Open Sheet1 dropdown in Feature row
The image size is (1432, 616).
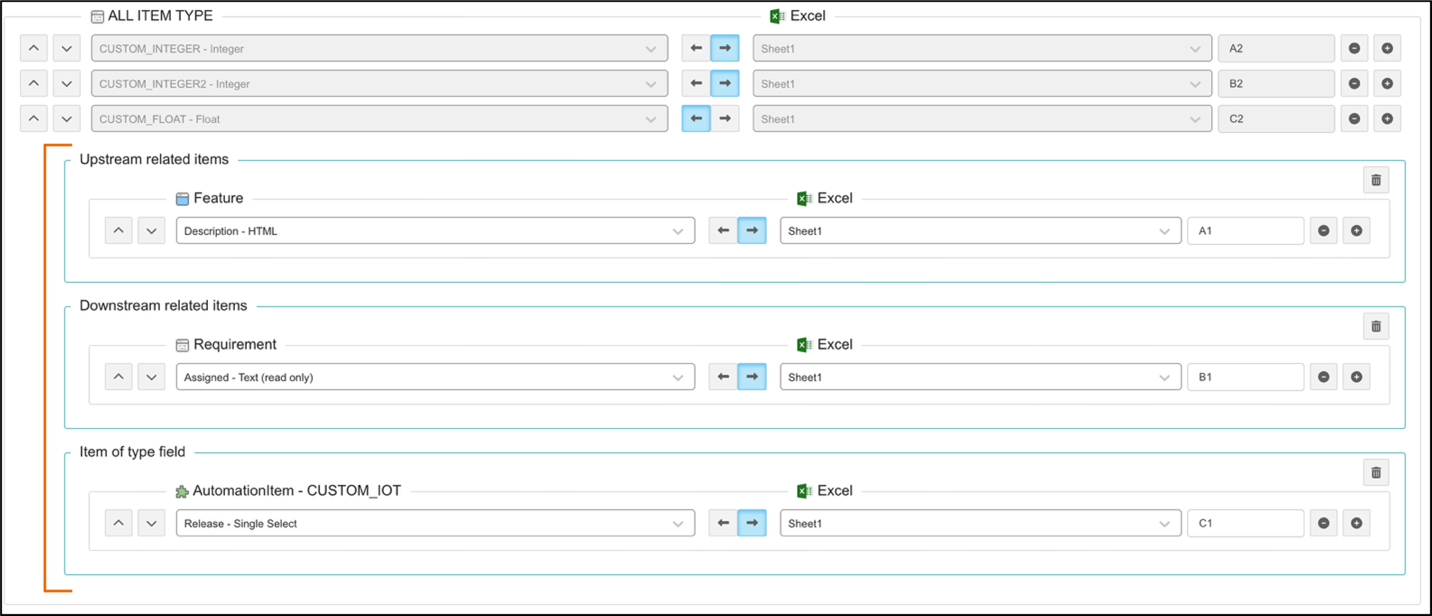click(x=979, y=231)
